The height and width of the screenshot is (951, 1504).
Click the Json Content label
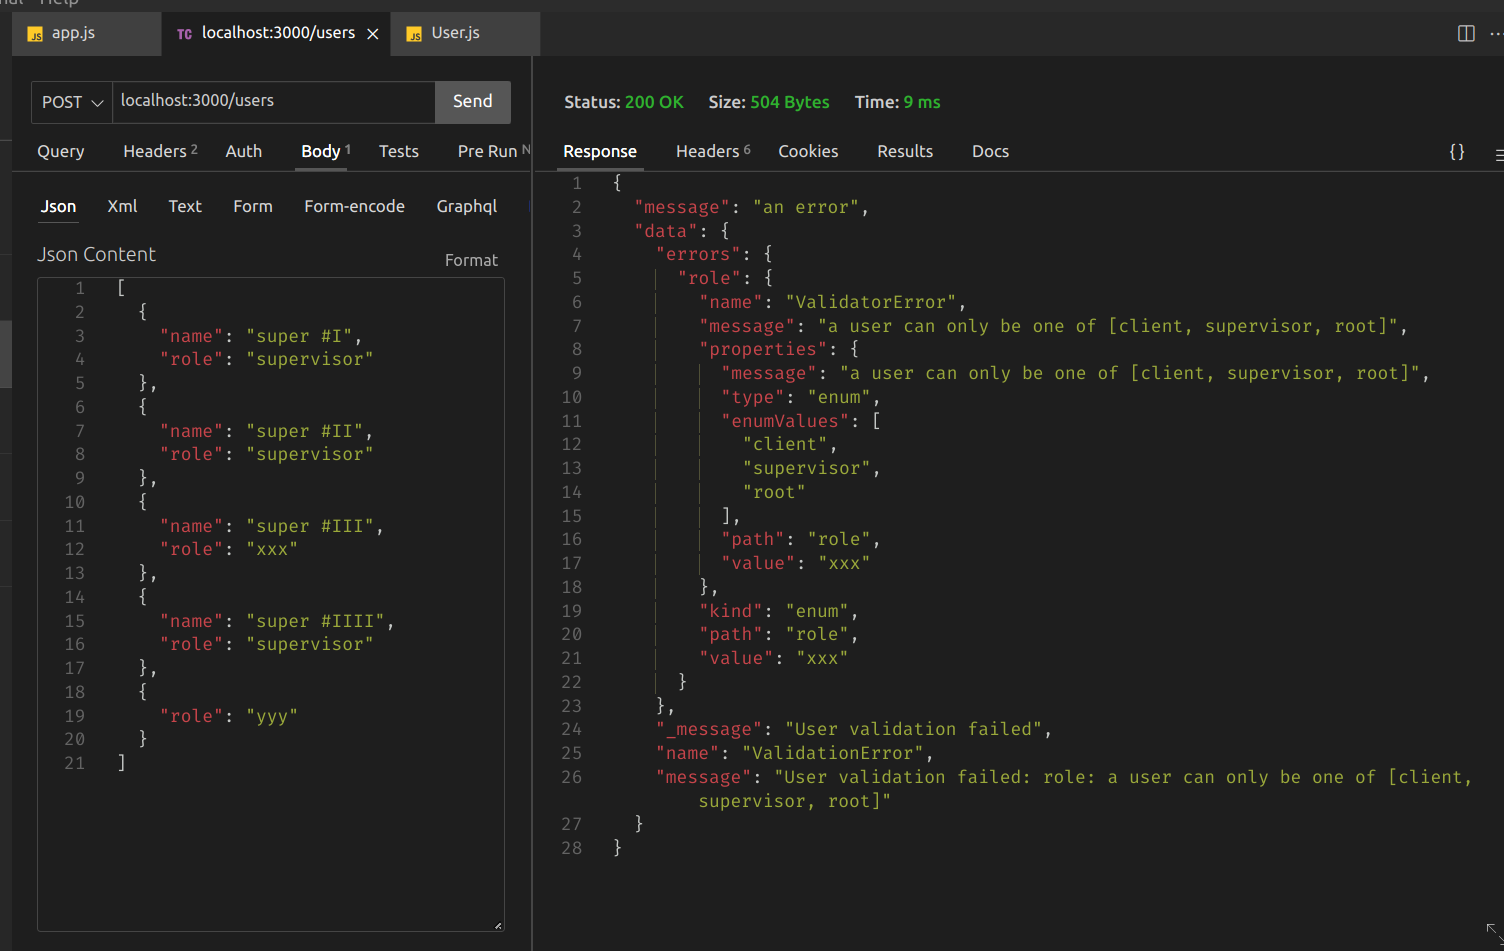(96, 254)
